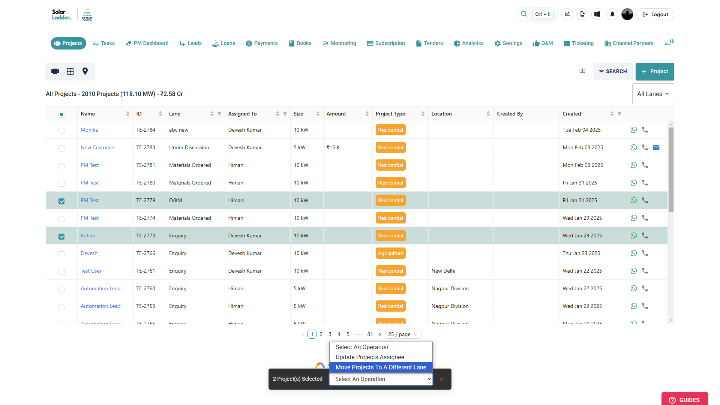The width and height of the screenshot is (720, 405).
Task: Click the + Project button
Action: (655, 71)
